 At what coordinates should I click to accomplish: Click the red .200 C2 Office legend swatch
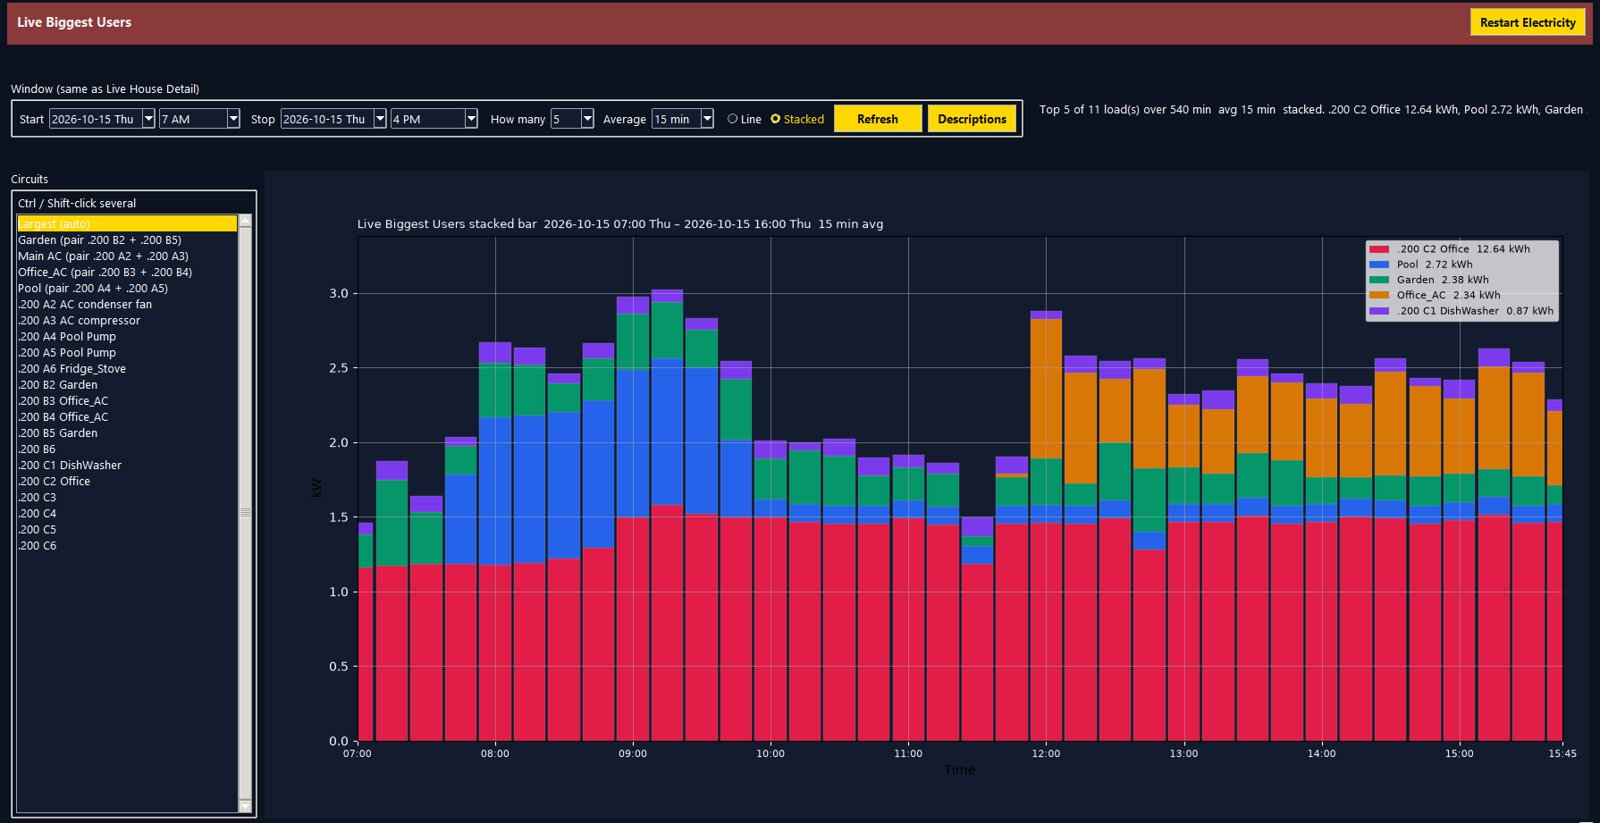1380,249
